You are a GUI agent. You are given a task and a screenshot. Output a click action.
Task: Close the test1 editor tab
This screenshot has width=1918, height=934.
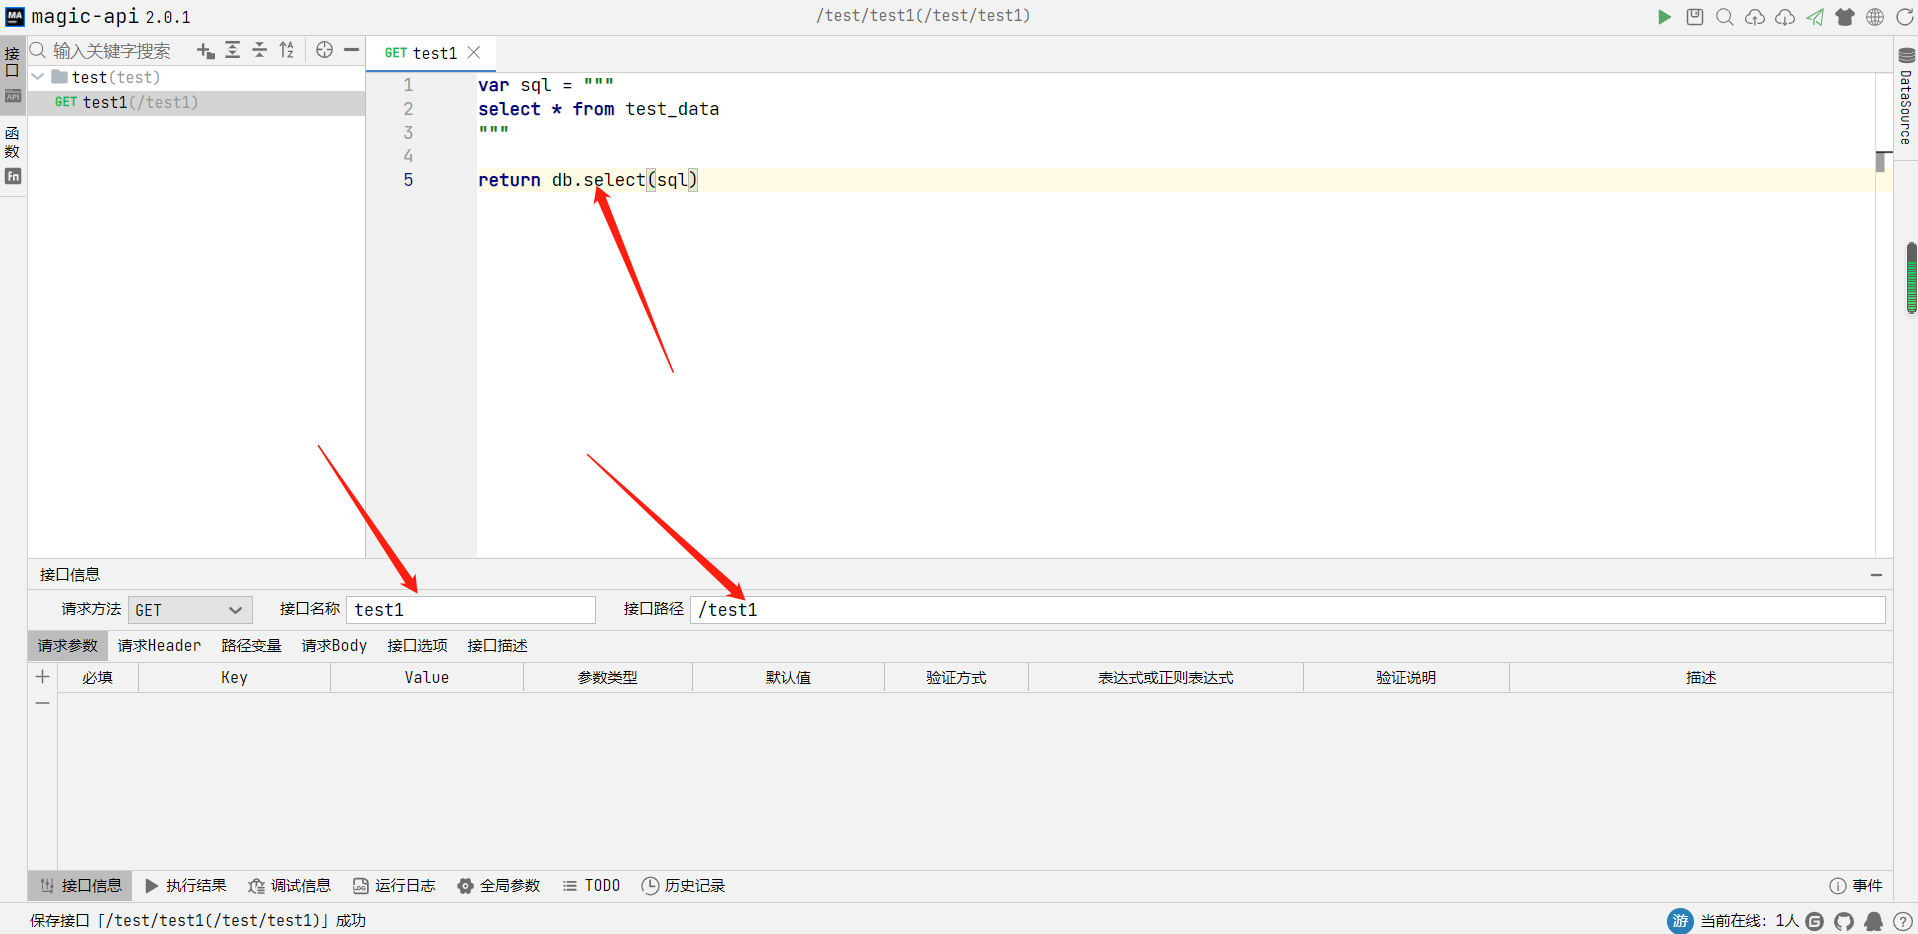tap(474, 53)
